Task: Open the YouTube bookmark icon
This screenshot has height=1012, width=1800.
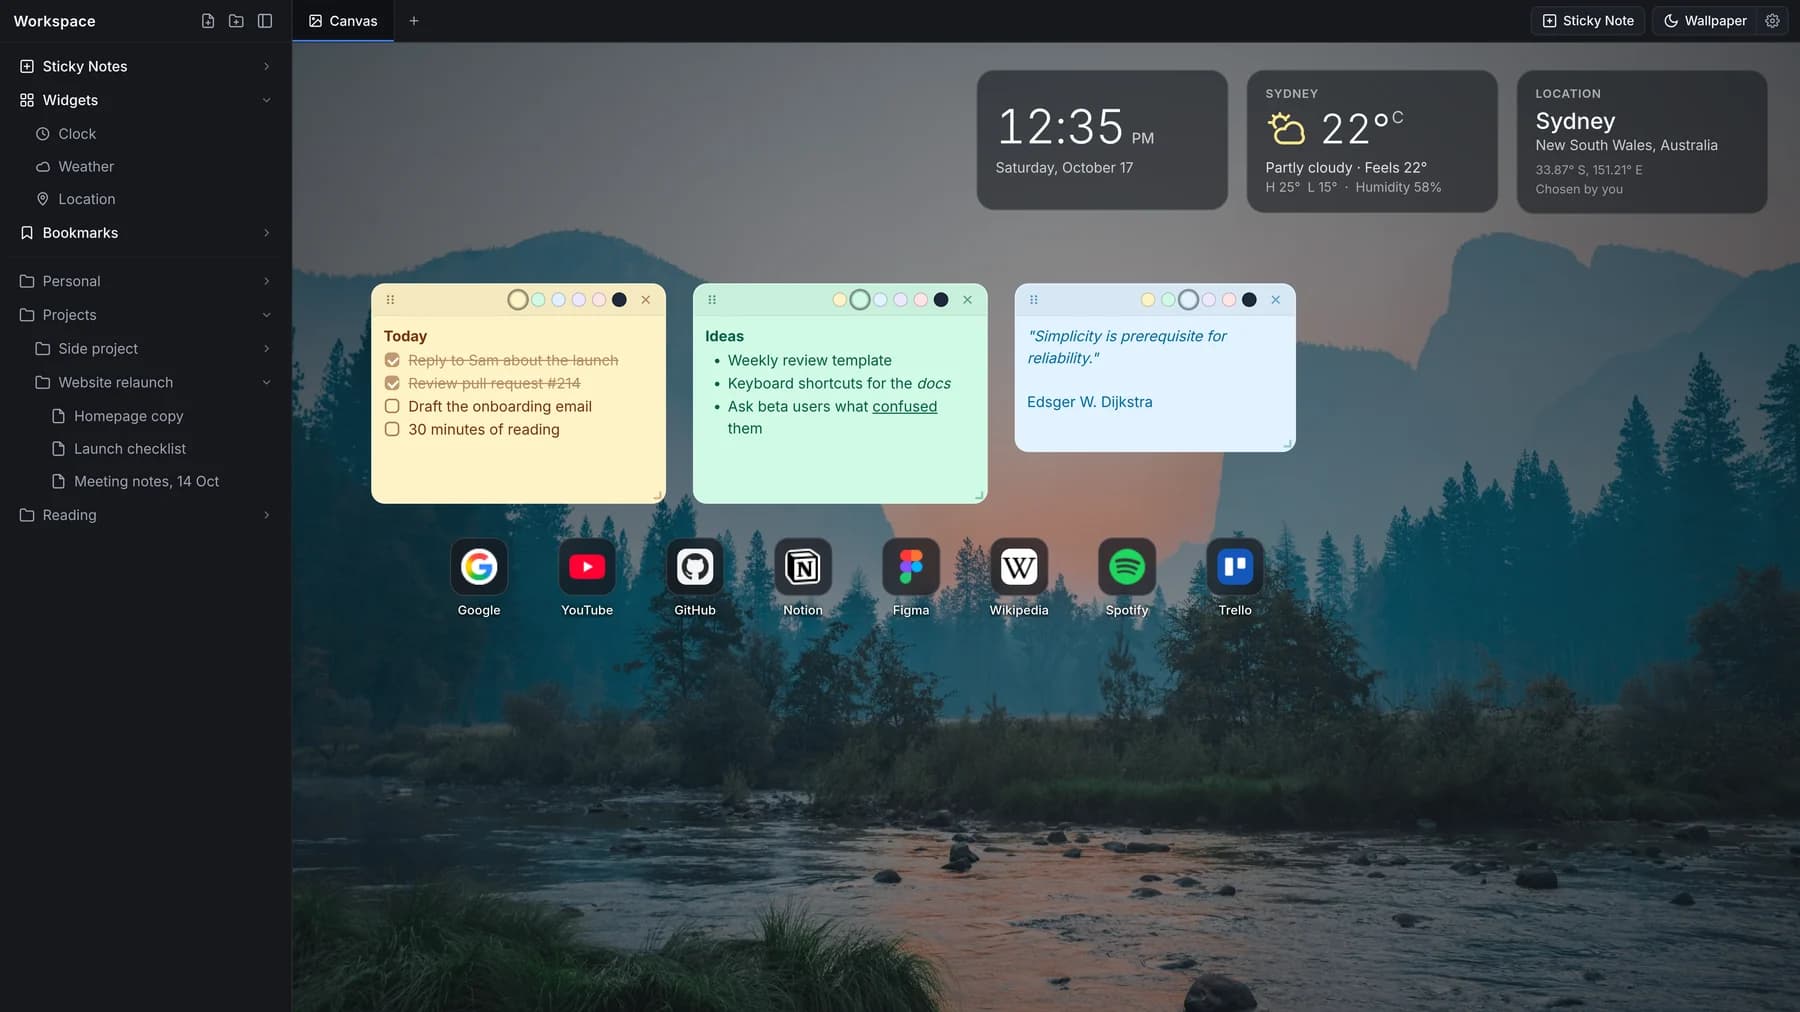Action: (587, 567)
